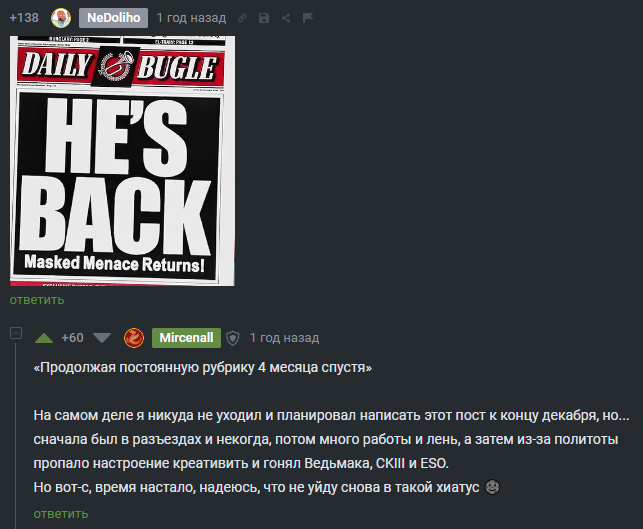Reply to Mircenall's comment via ответить
This screenshot has height=529, width=643.
61,514
